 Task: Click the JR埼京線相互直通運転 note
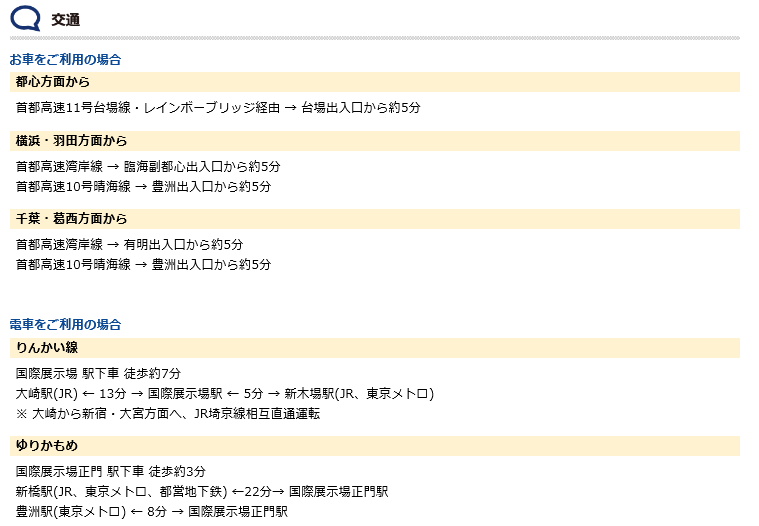pos(167,414)
